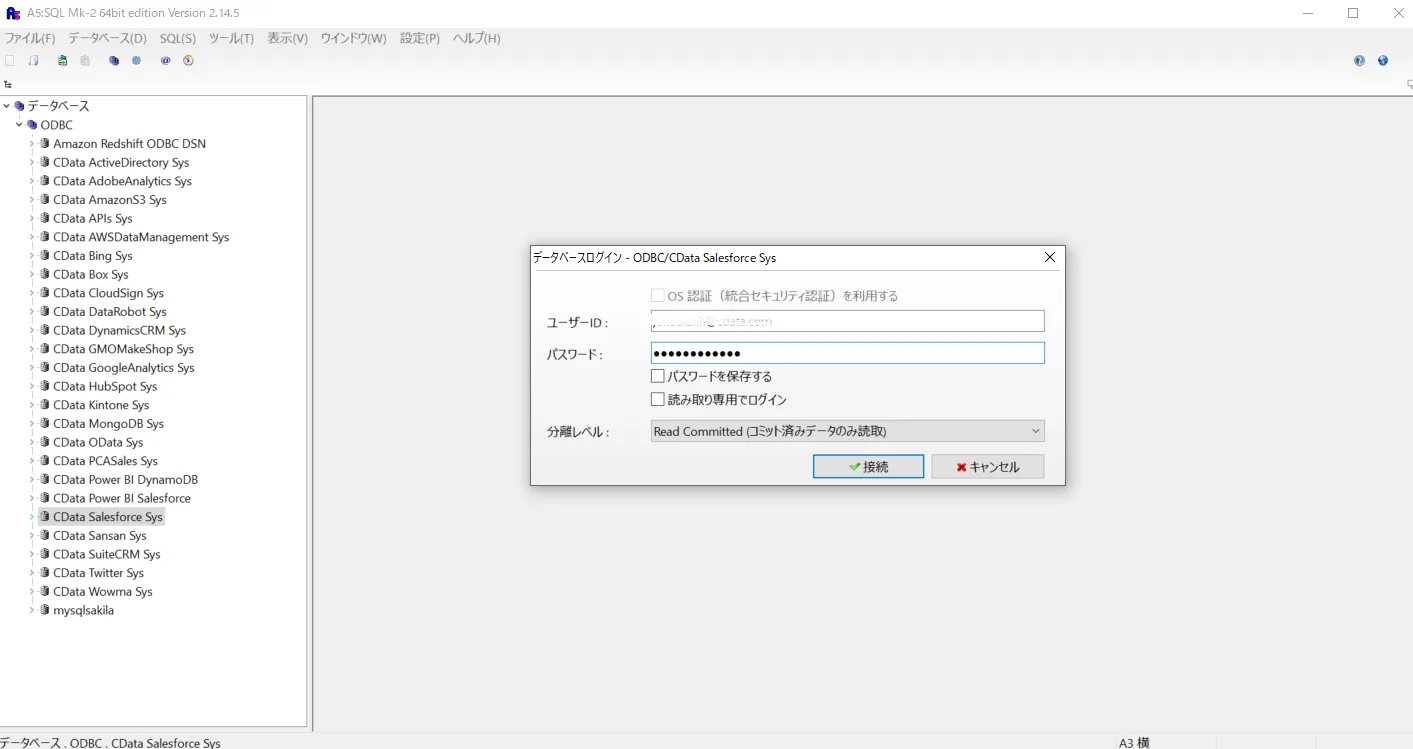This screenshot has width=1413, height=749.
Task: Click the blue database icon on toolbar
Action: click(x=112, y=60)
